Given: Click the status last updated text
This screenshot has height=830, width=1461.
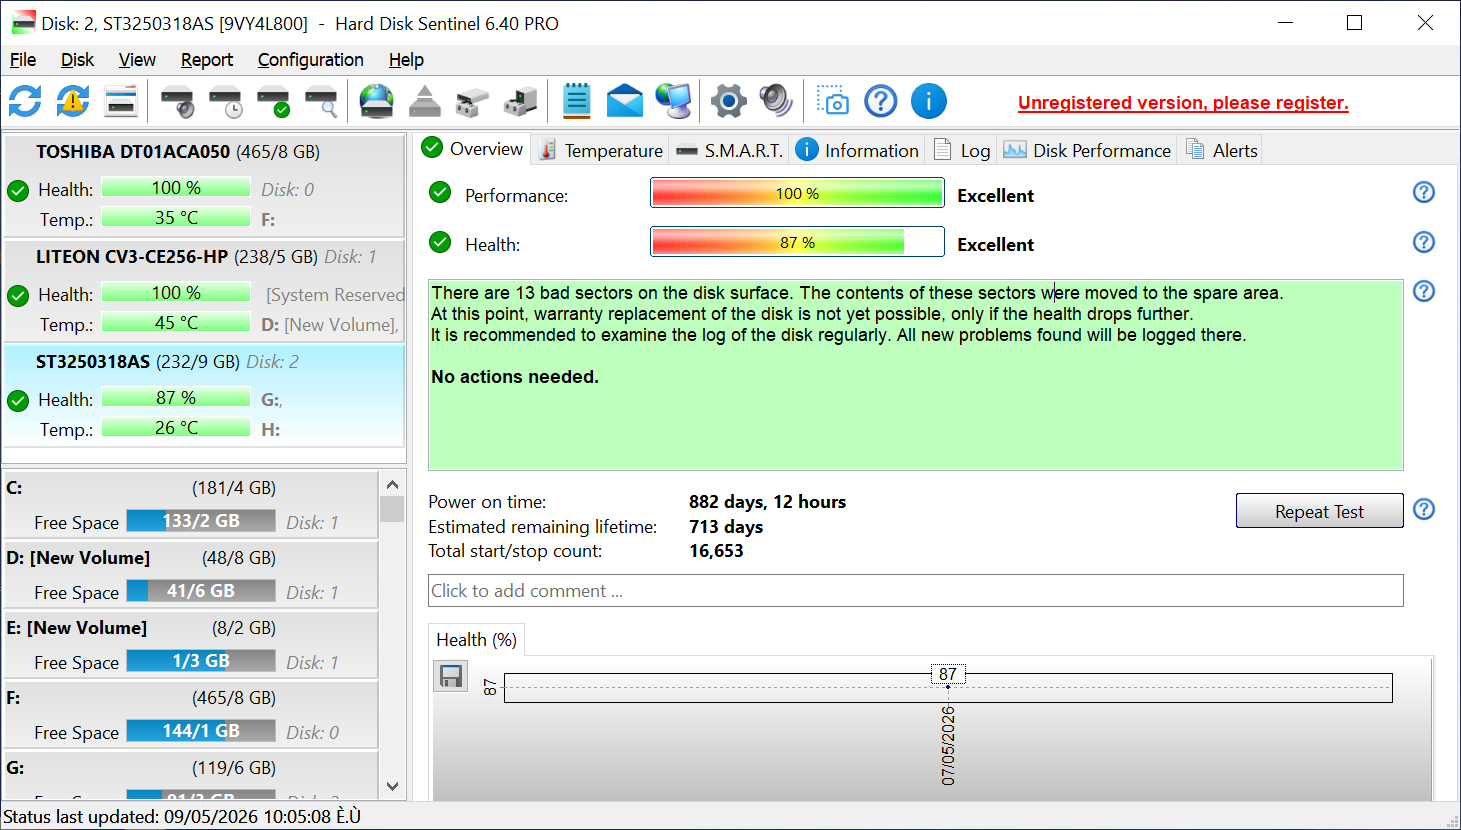Looking at the screenshot, I should 182,817.
